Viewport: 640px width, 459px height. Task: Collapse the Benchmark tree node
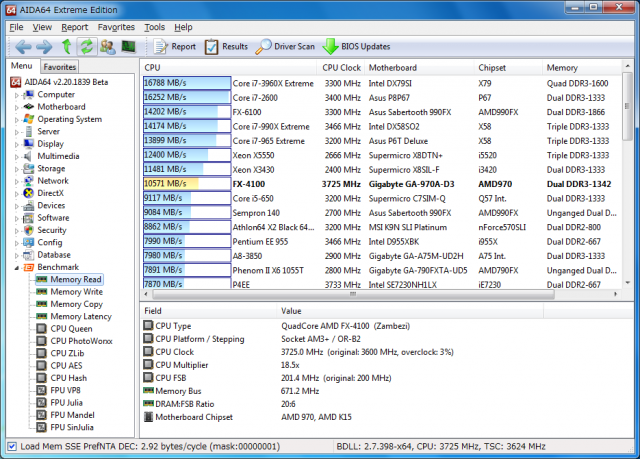[x=17, y=268]
